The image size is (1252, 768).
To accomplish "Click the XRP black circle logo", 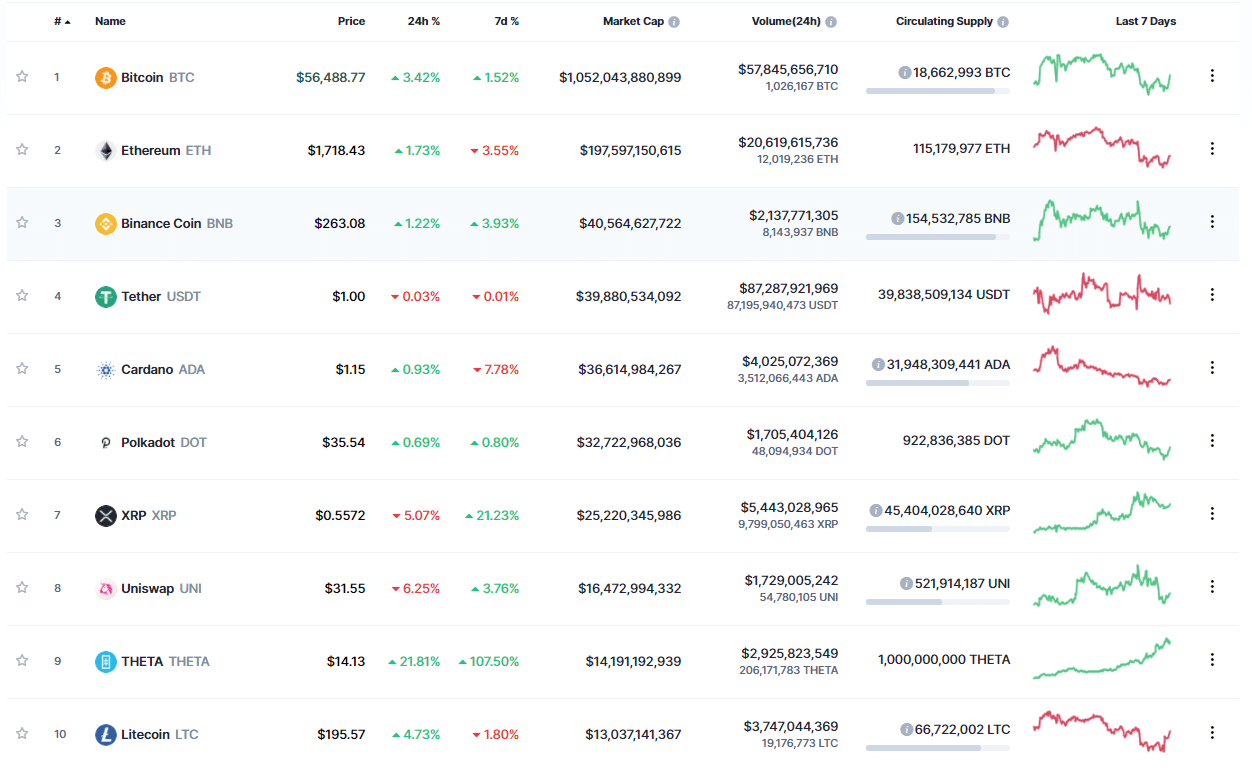I will click(106, 515).
